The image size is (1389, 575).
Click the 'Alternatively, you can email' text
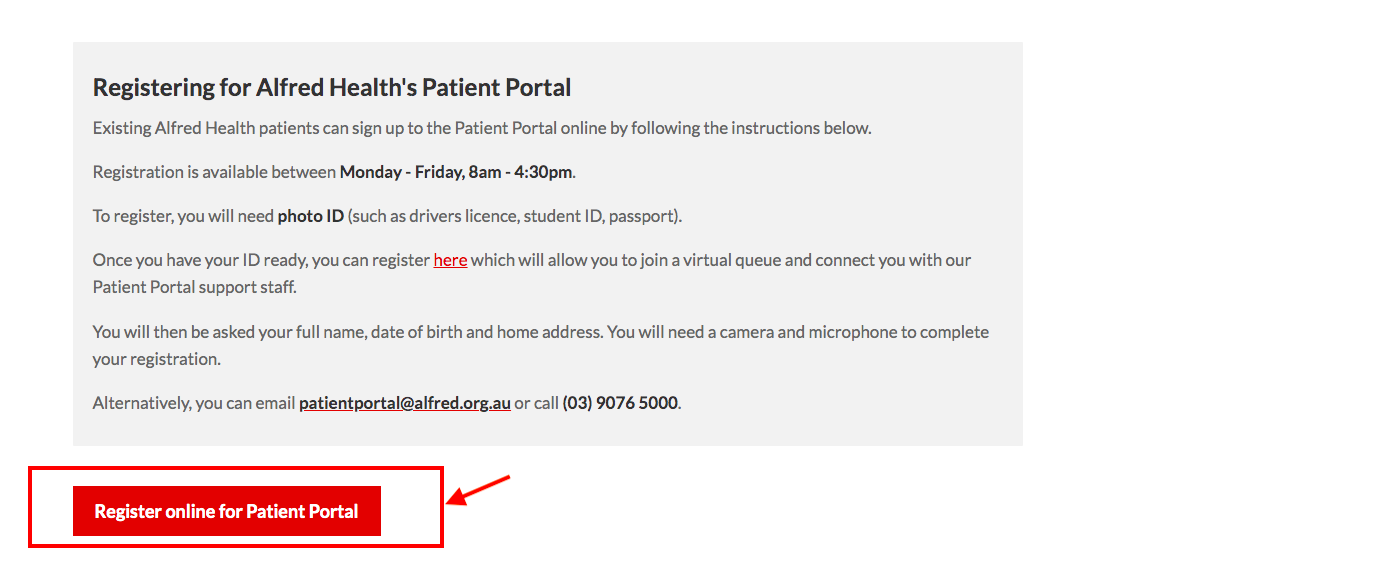194,403
